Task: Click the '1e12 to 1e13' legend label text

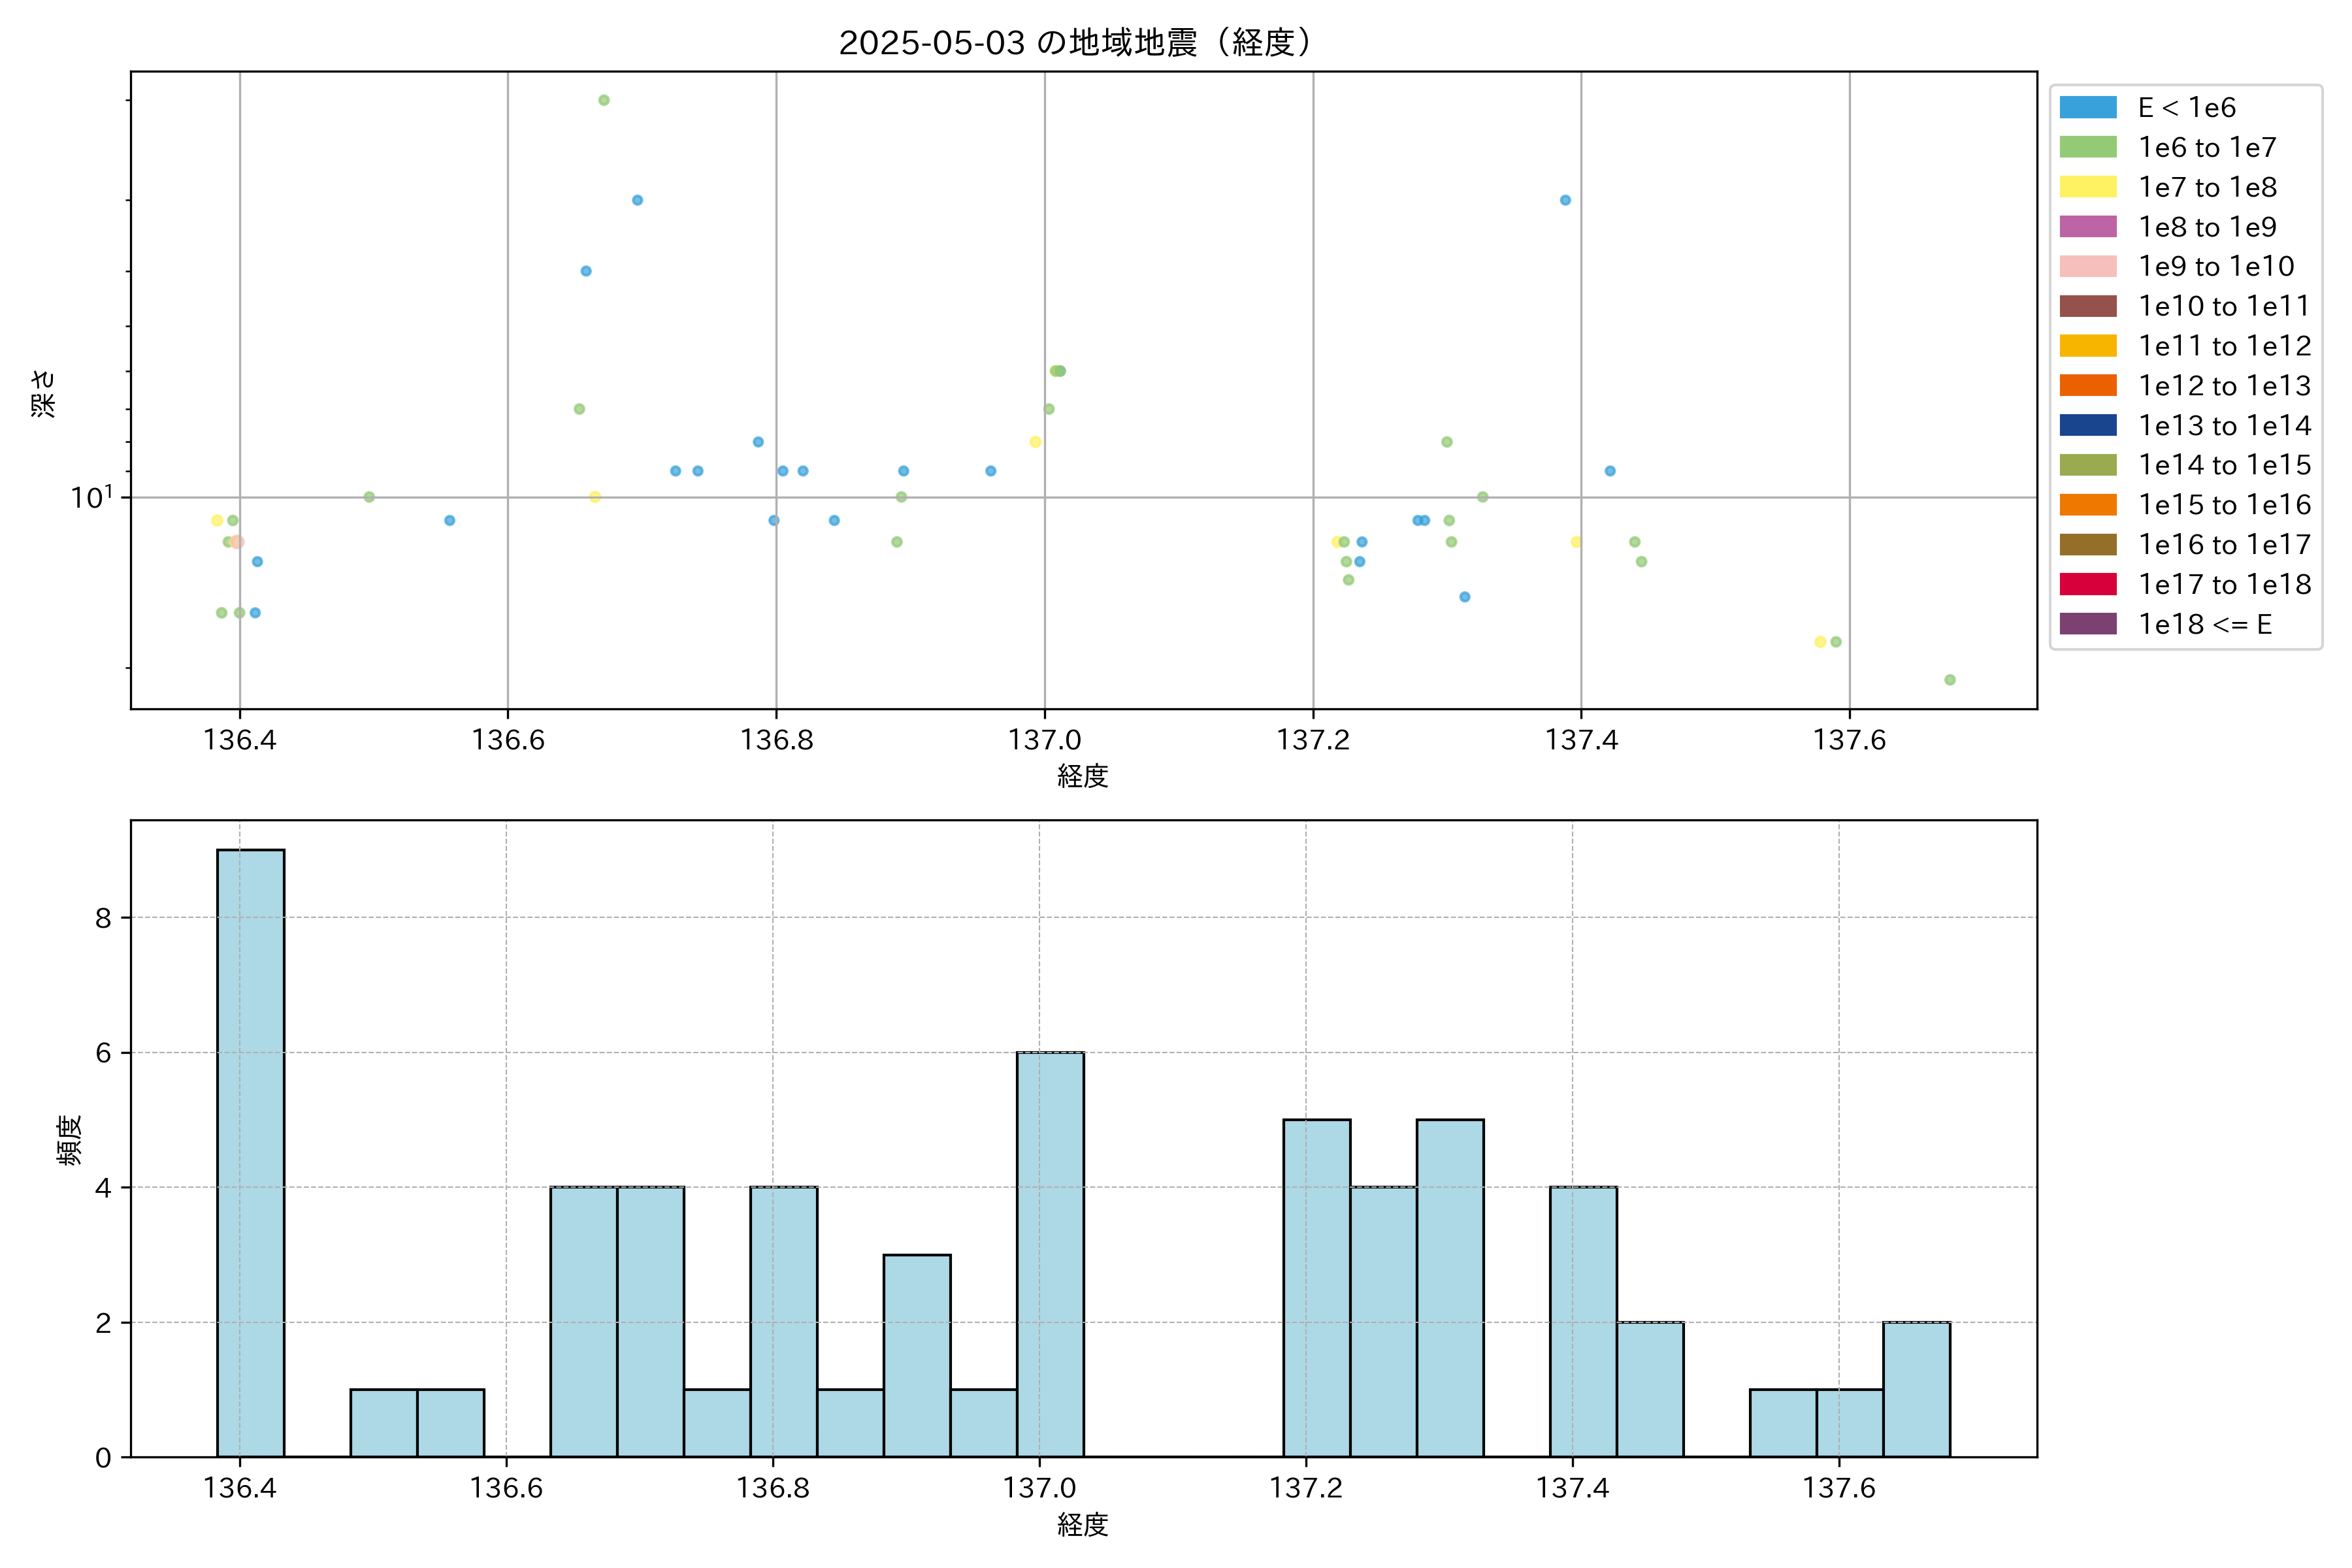Action: [2224, 386]
